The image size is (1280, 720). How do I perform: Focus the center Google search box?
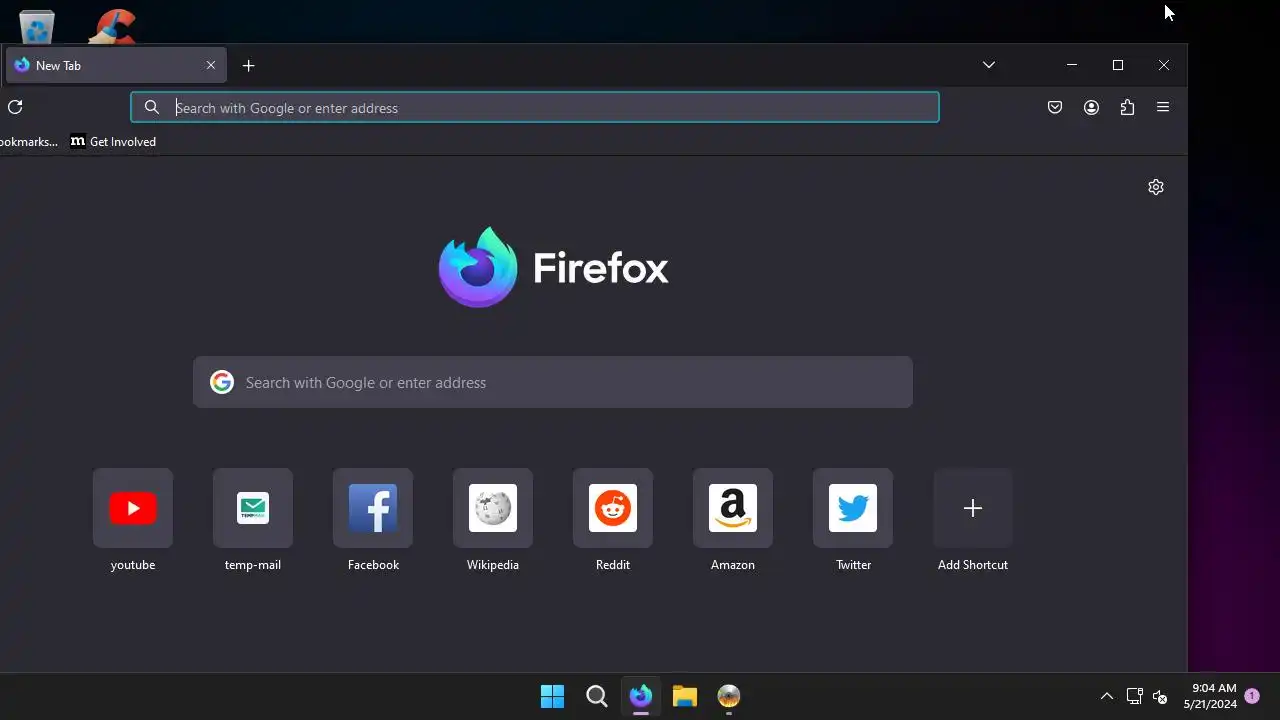click(x=553, y=382)
